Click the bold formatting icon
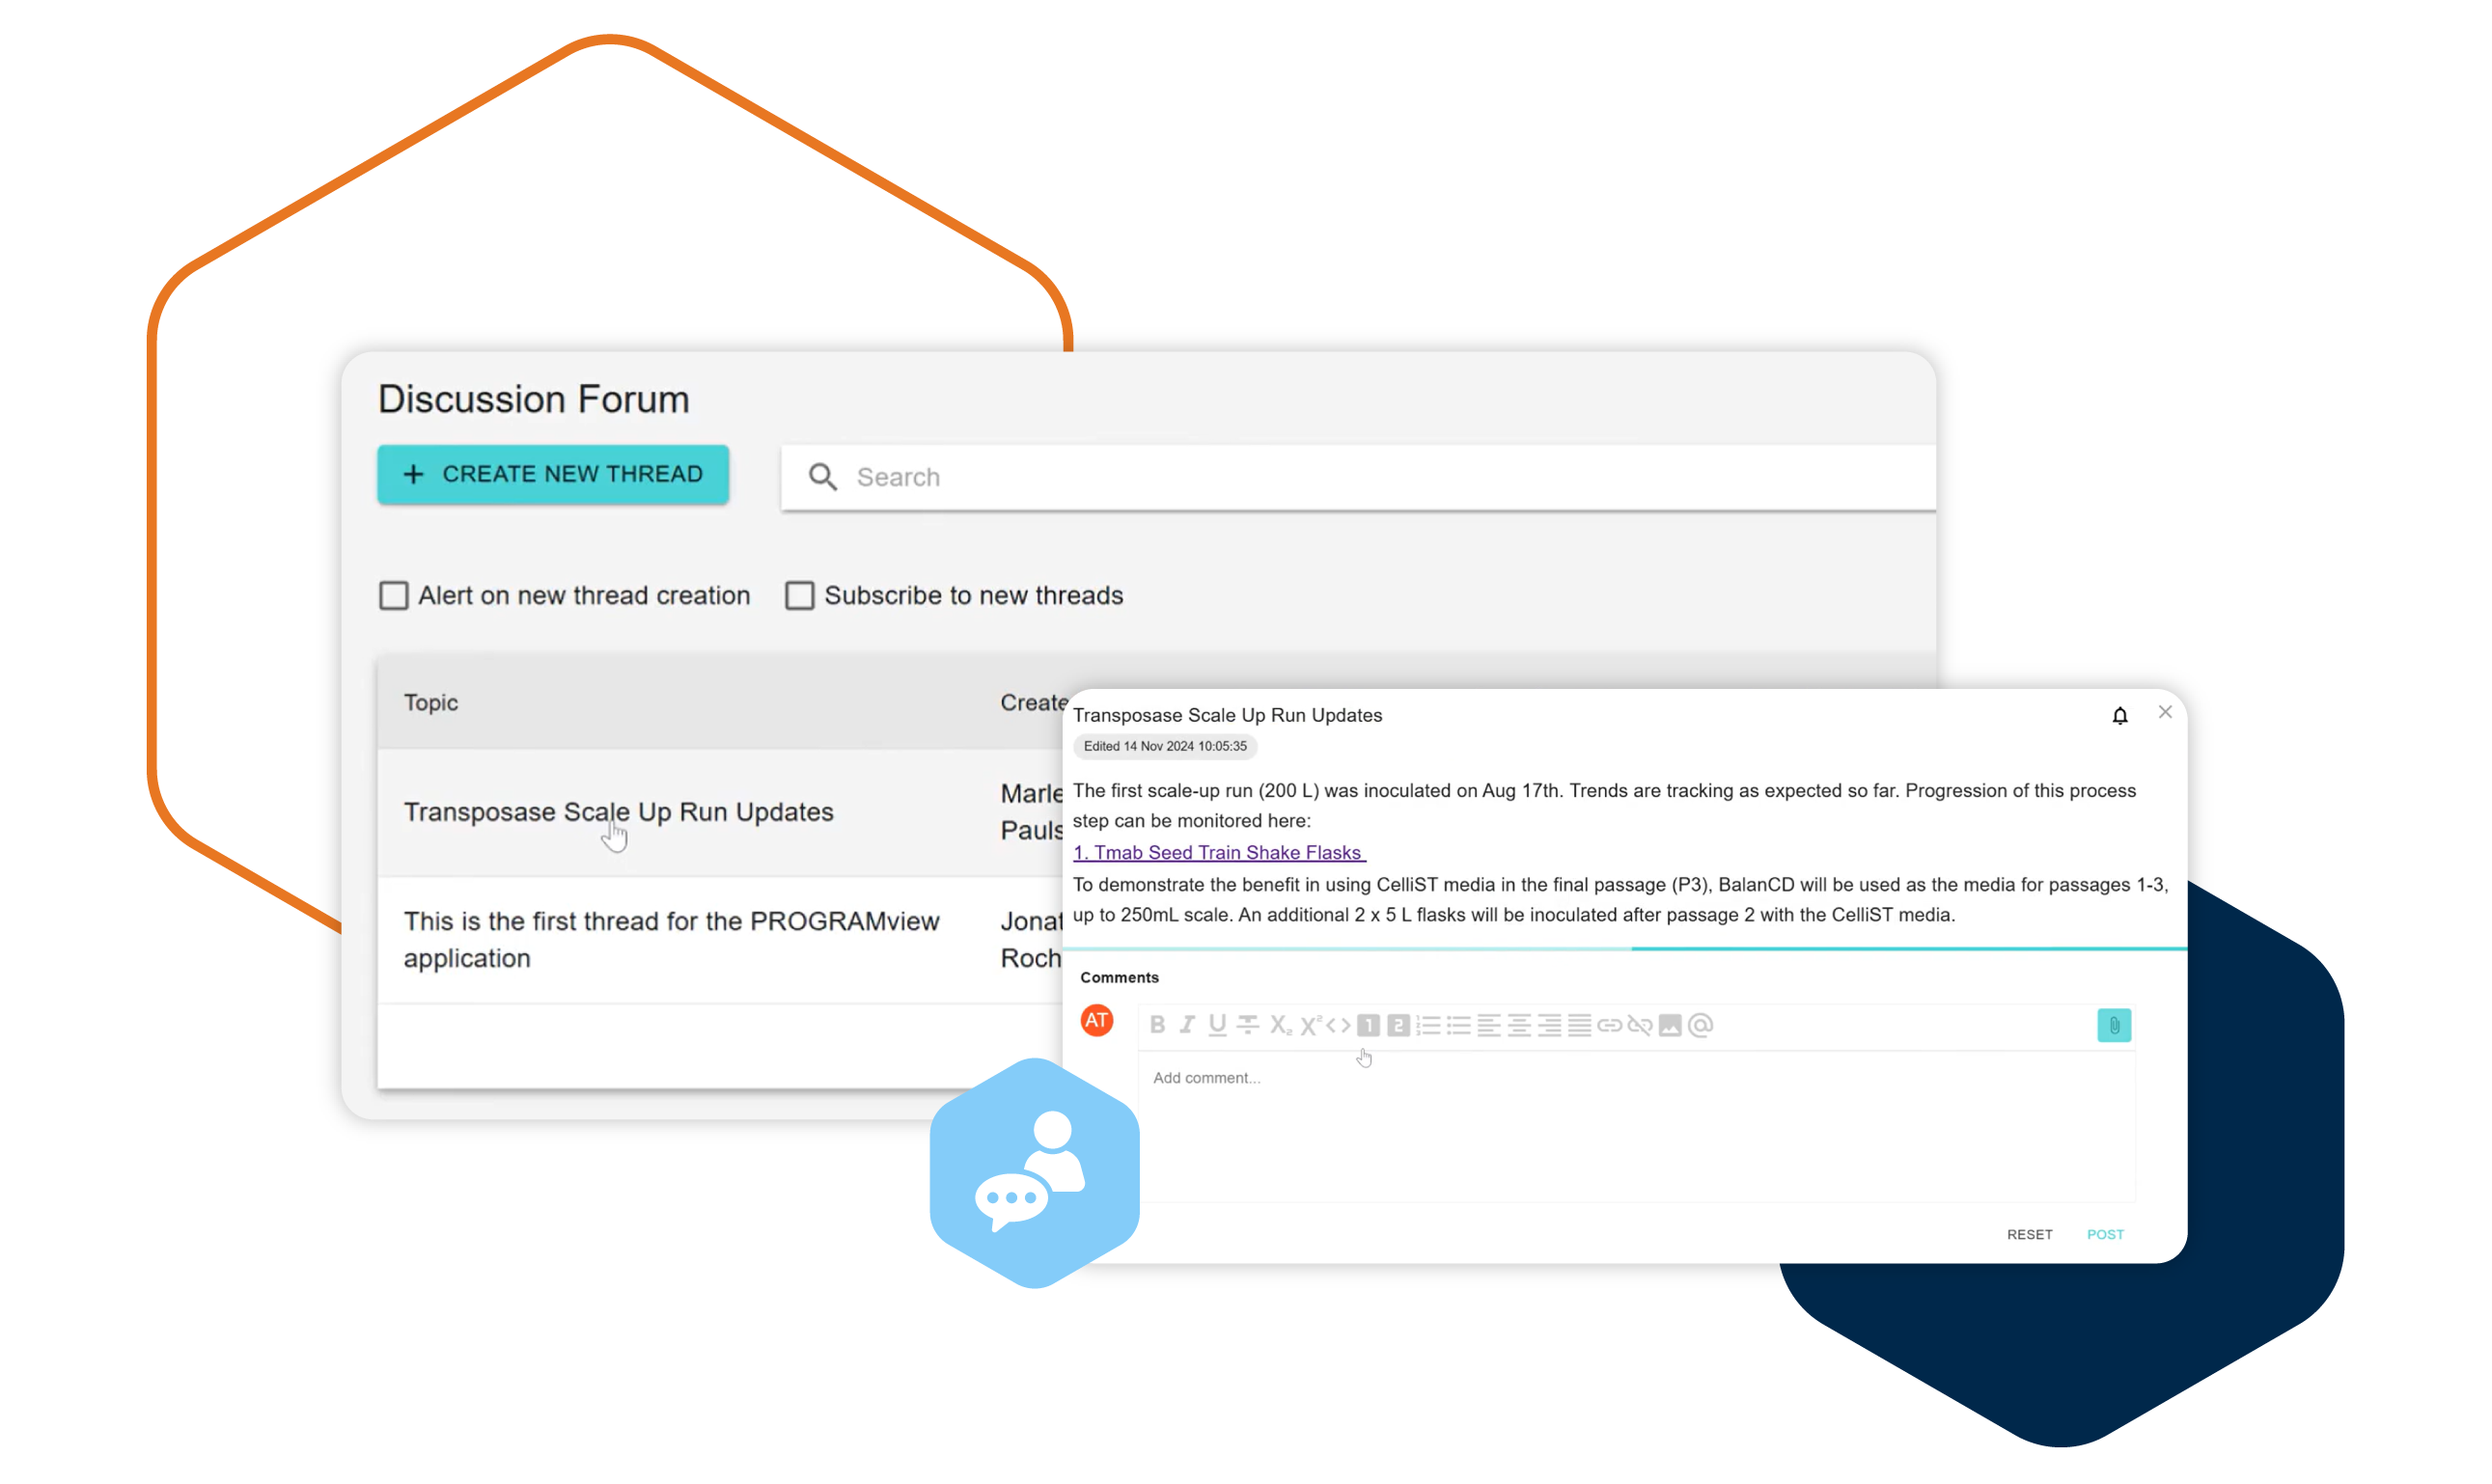Viewport: 2492px width, 1484px height. [x=1157, y=1025]
